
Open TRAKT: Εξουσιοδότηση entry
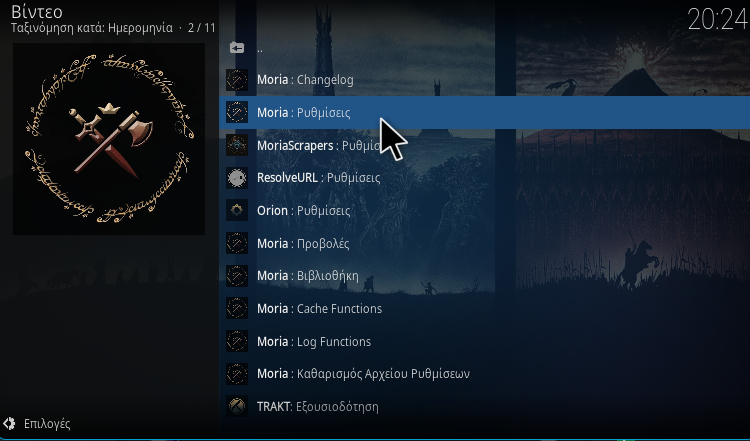pyautogui.click(x=485, y=407)
